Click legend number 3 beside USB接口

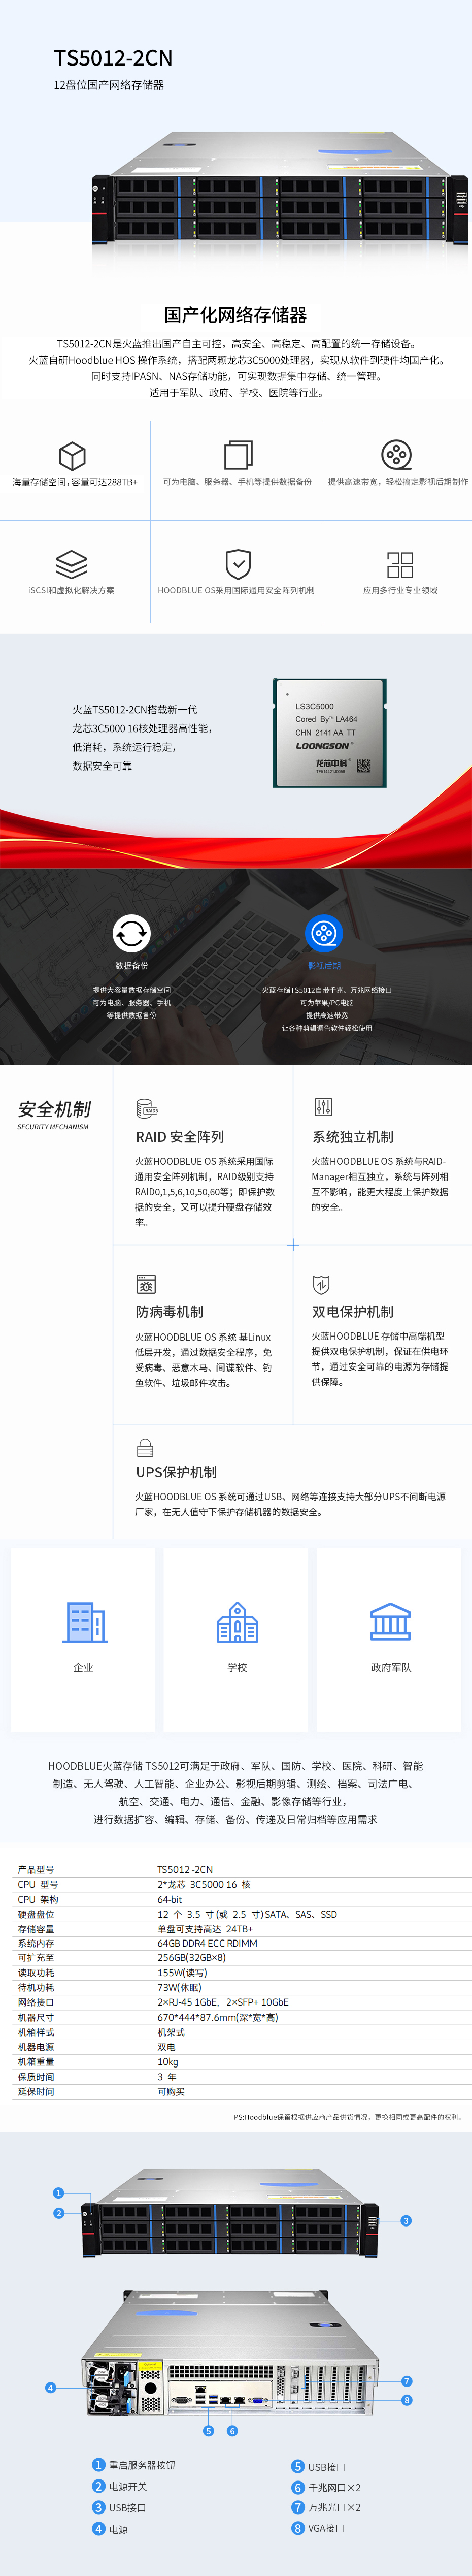coord(99,2506)
